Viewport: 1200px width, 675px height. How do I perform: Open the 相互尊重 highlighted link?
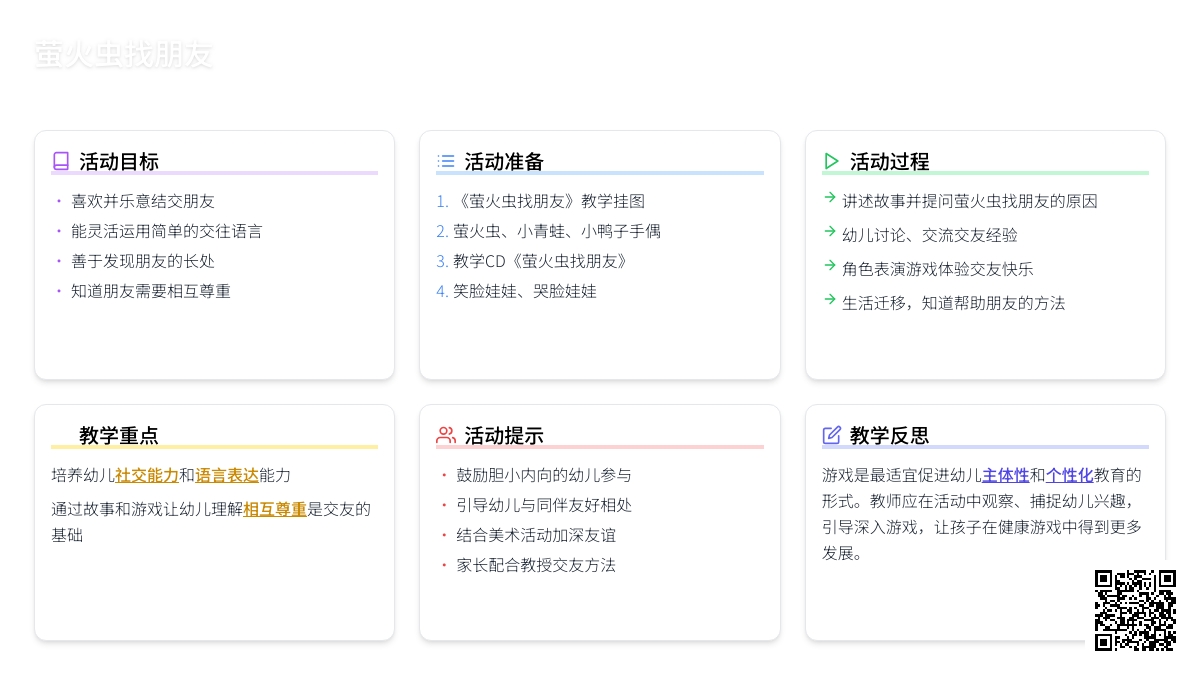(x=275, y=509)
